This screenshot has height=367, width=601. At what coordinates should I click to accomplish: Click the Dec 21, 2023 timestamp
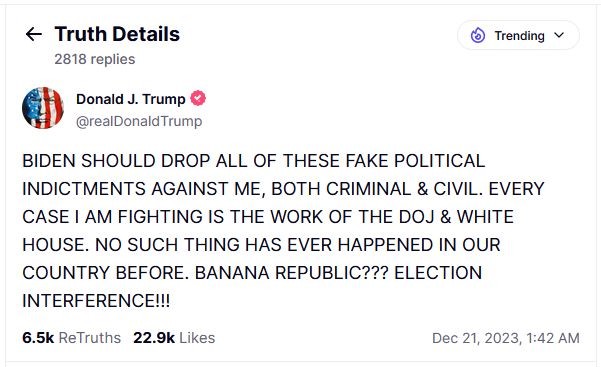(x=477, y=338)
